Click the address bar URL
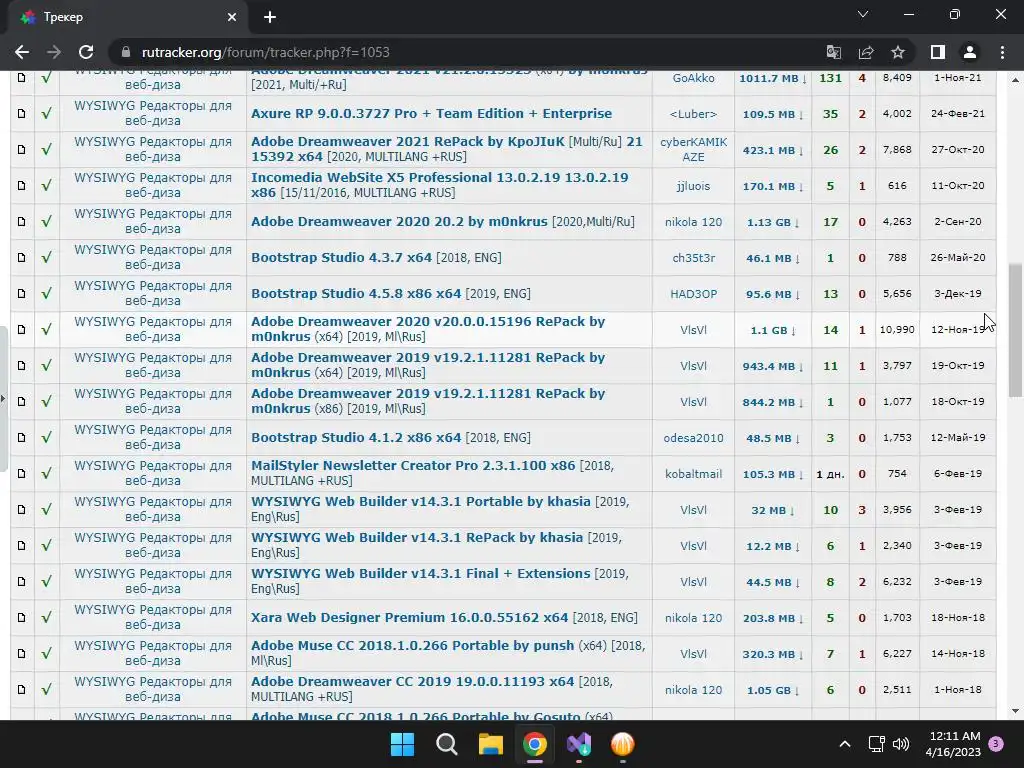Viewport: 1024px width, 768px height. (266, 52)
